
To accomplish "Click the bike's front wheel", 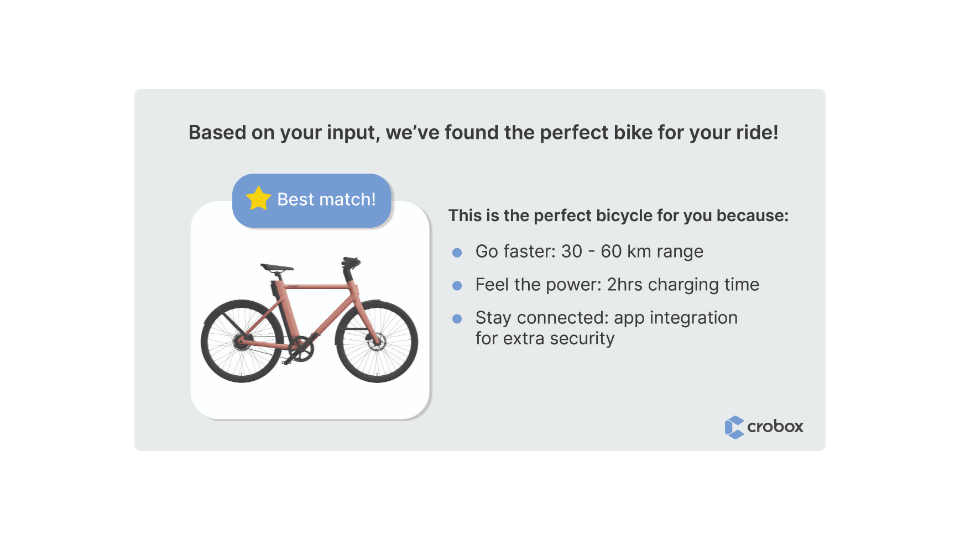I will (376, 341).
